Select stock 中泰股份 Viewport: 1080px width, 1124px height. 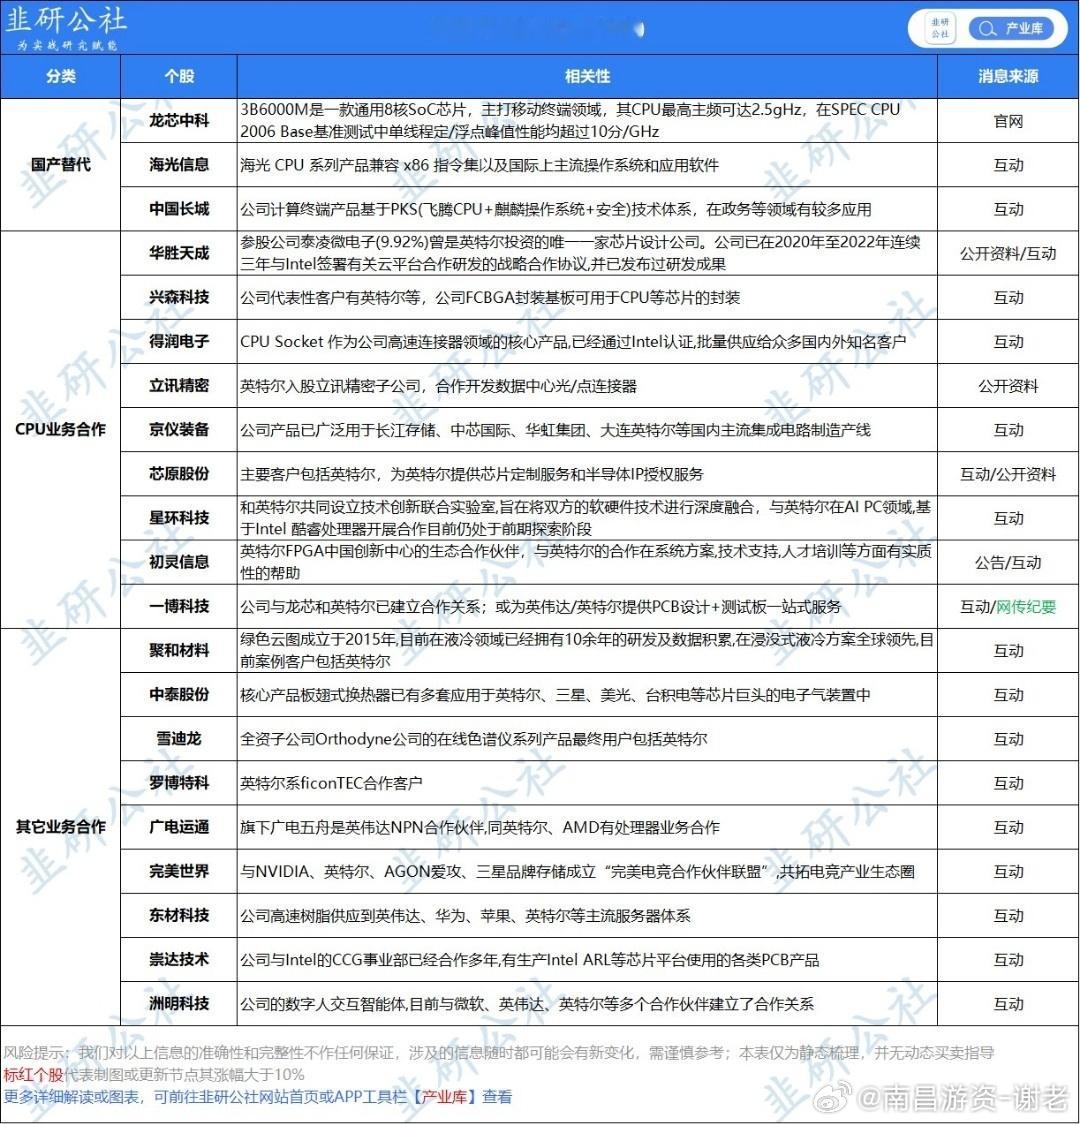(179, 695)
